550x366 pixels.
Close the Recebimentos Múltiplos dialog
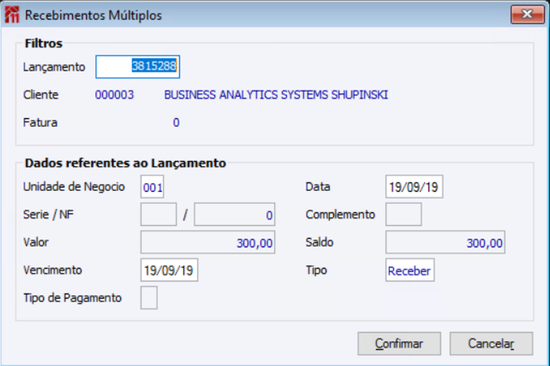coord(527,14)
